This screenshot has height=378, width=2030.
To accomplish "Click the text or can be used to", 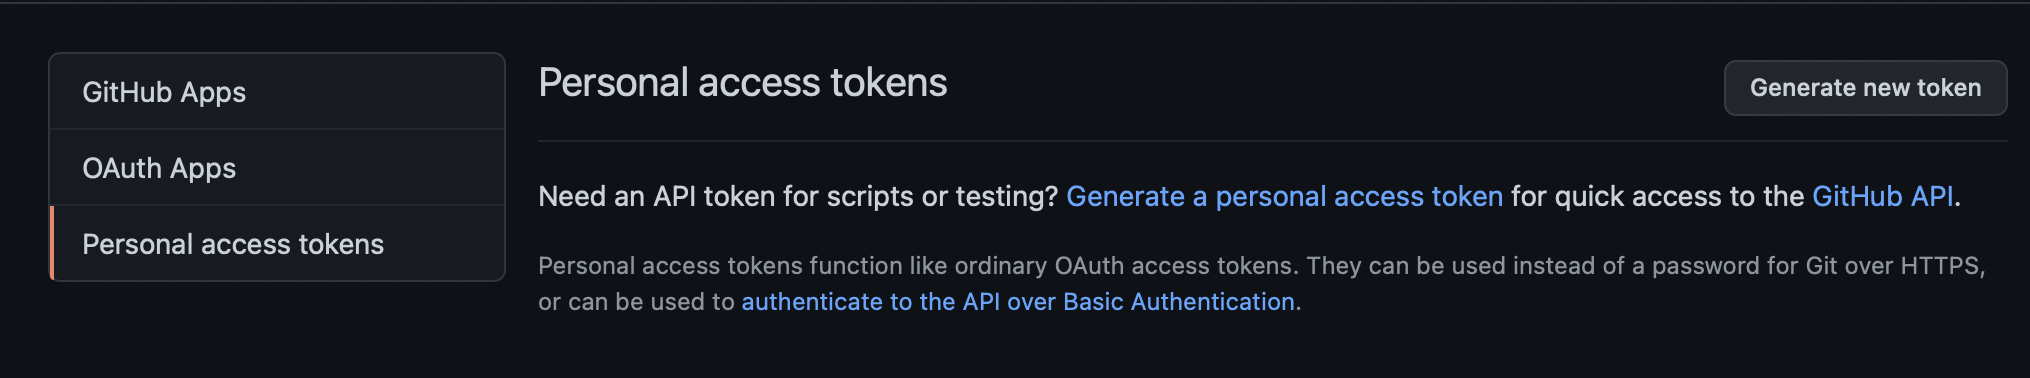I will [x=636, y=302].
